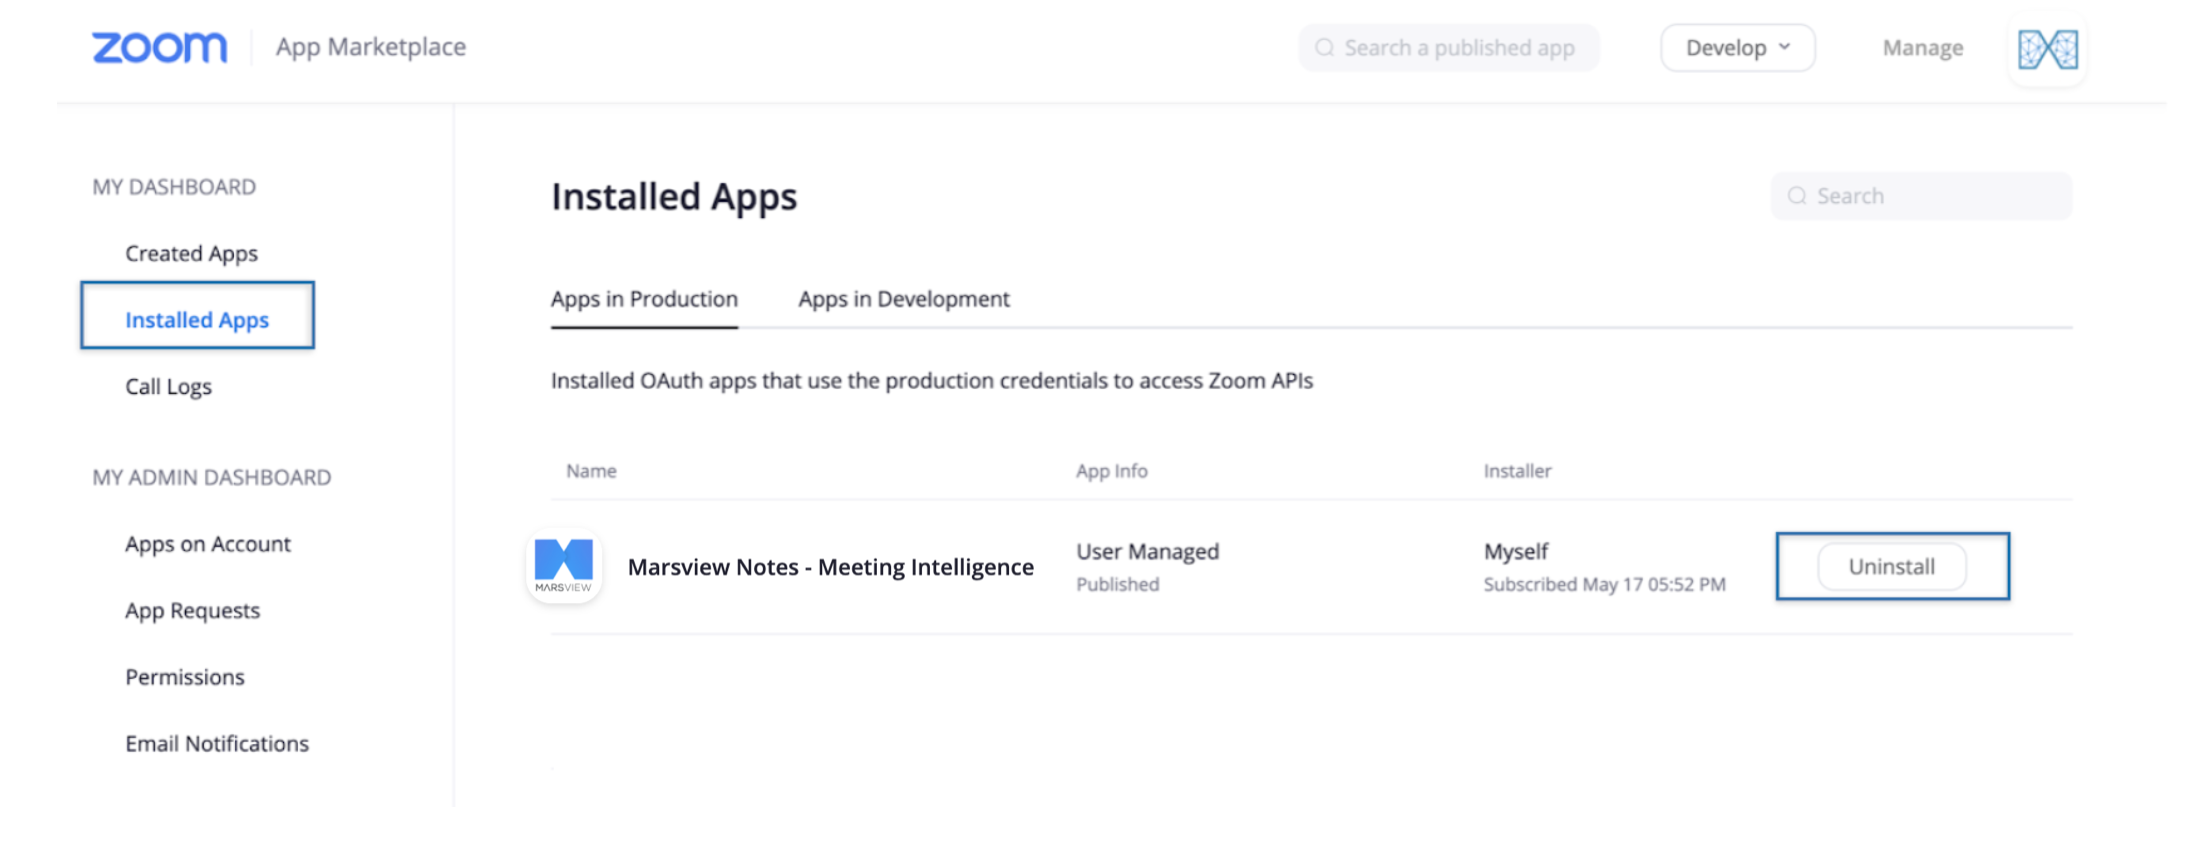The height and width of the screenshot is (862, 2206).
Task: Select Installed Apps in sidebar
Action: point(197,320)
